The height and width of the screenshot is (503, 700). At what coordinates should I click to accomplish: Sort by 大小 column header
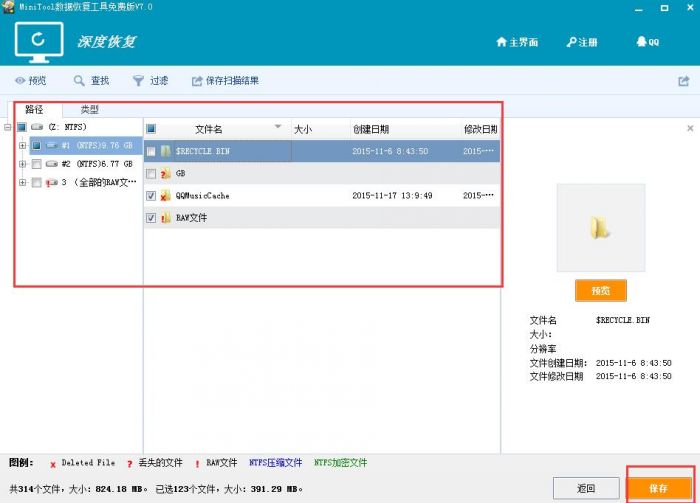303,129
